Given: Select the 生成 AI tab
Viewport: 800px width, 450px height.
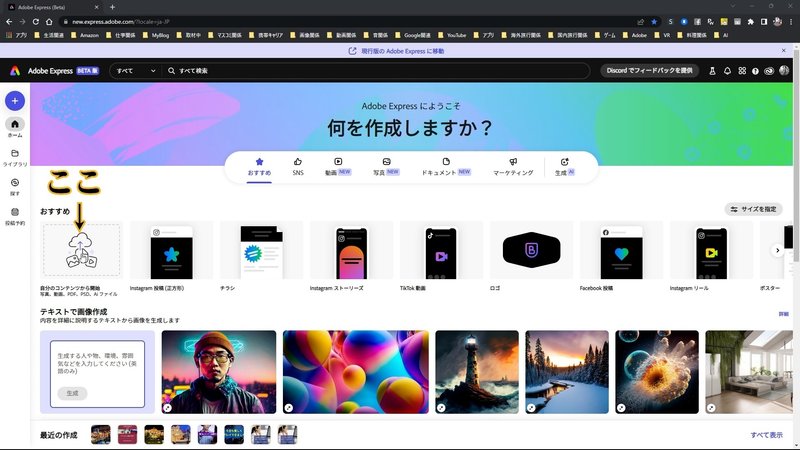Looking at the screenshot, I should 564,167.
